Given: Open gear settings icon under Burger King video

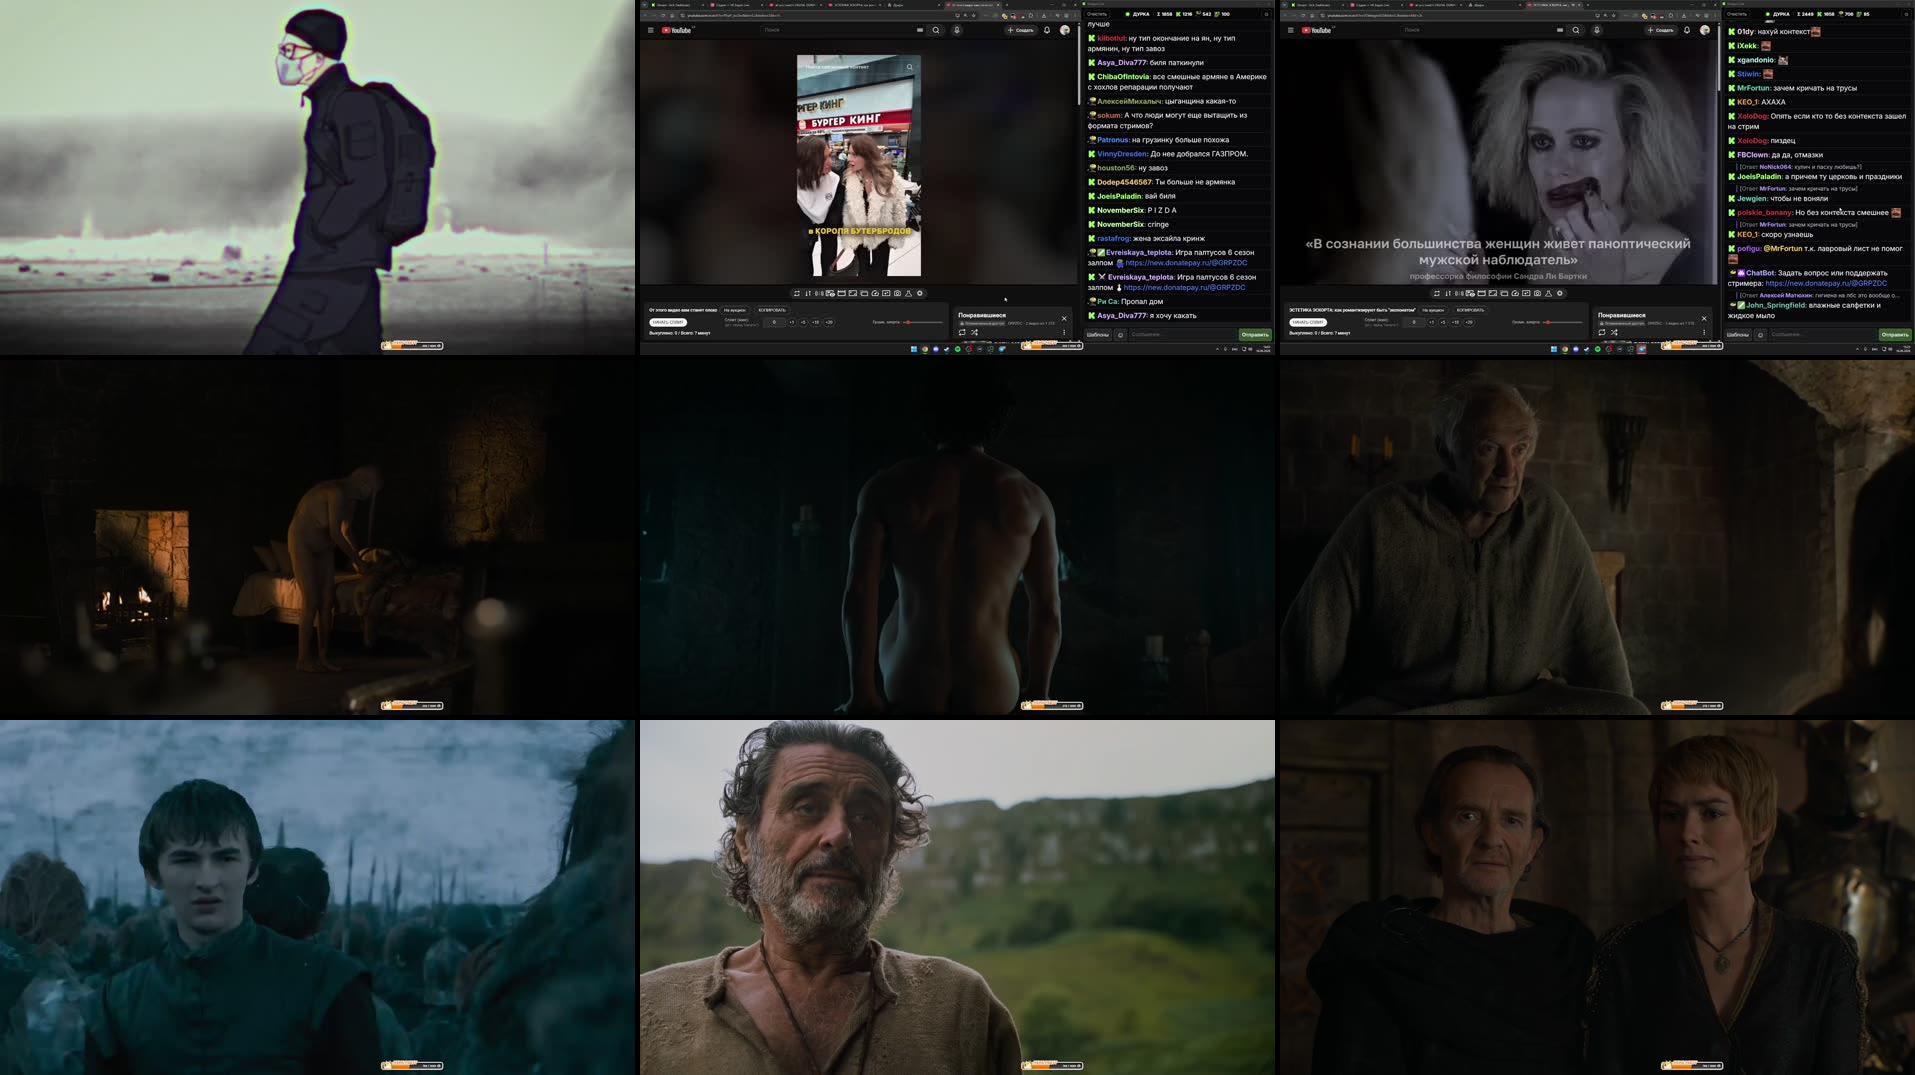Looking at the screenshot, I should tap(920, 293).
